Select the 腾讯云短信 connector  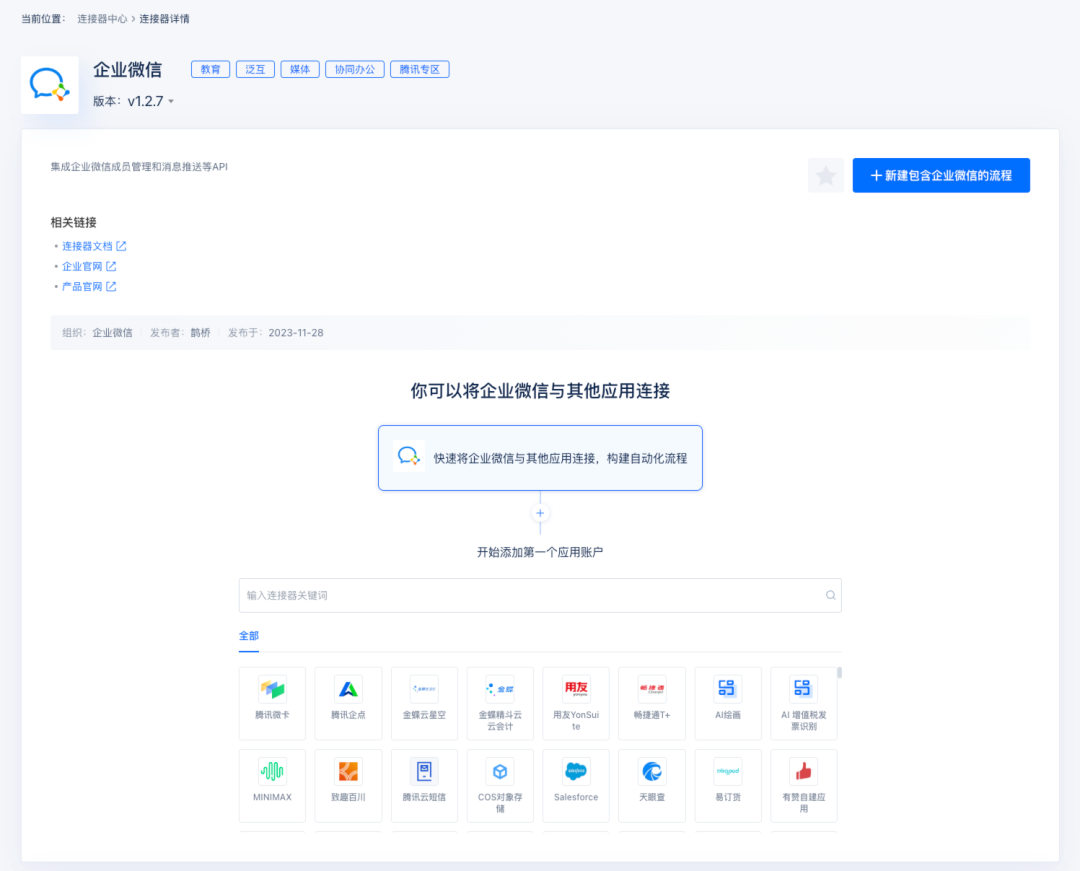(x=424, y=786)
